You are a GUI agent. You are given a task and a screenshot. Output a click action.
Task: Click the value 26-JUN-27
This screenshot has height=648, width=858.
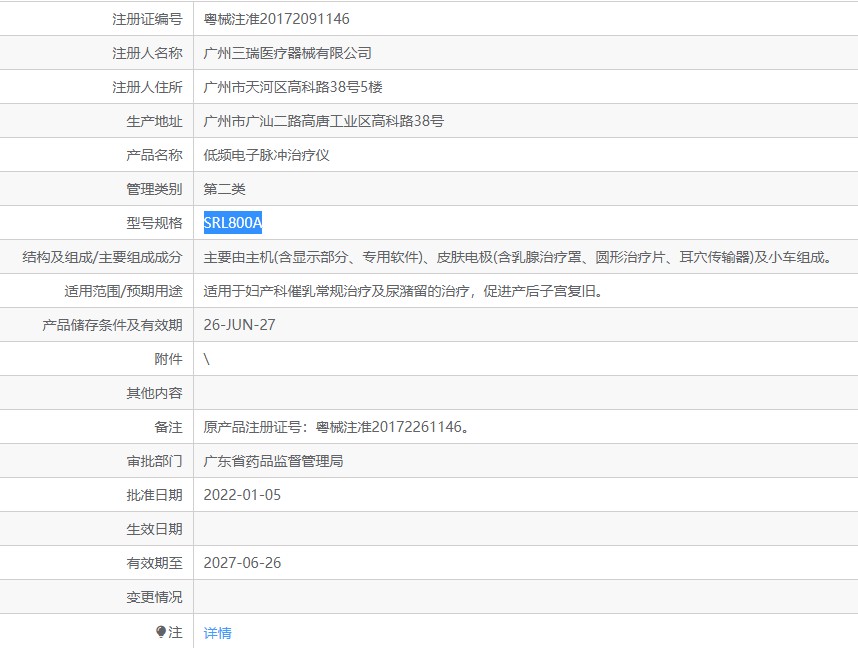point(239,325)
